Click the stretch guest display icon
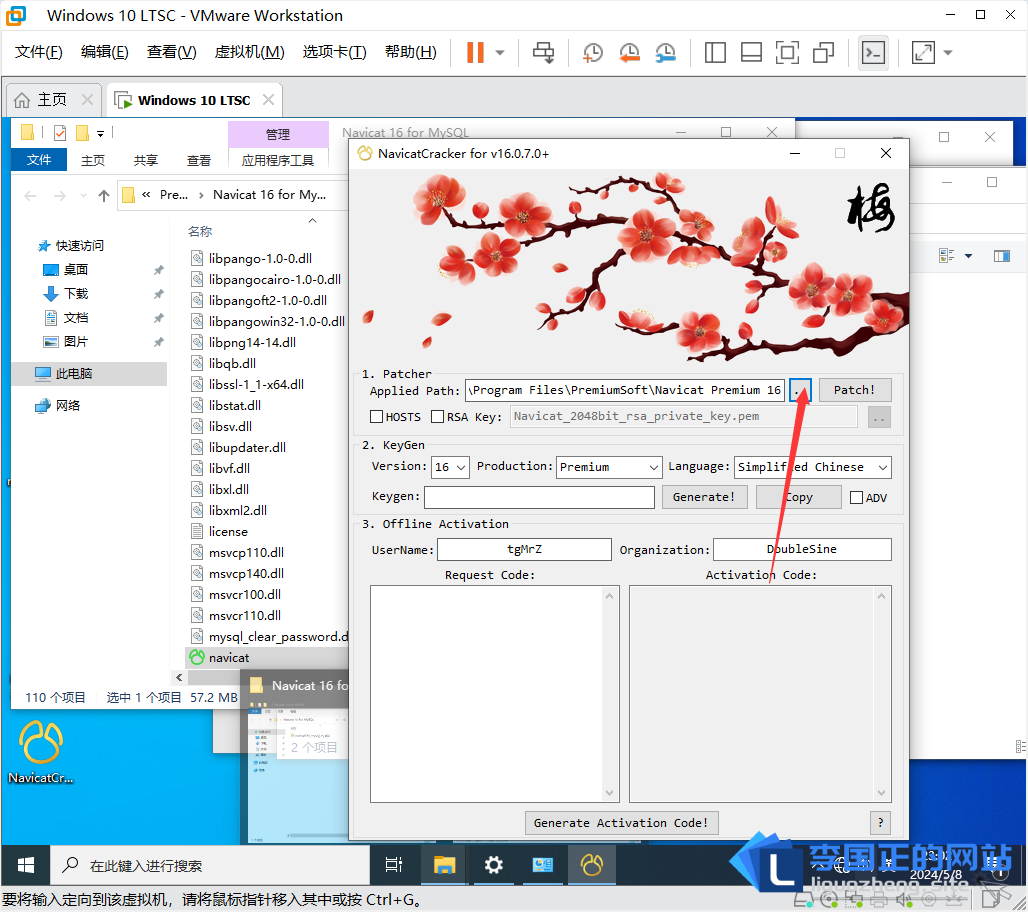 tap(923, 52)
